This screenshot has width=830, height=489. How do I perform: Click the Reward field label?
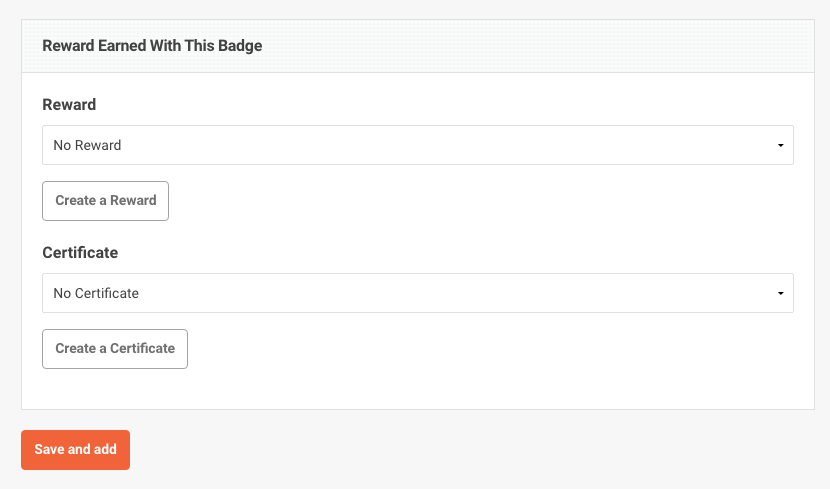pyautogui.click(x=69, y=105)
